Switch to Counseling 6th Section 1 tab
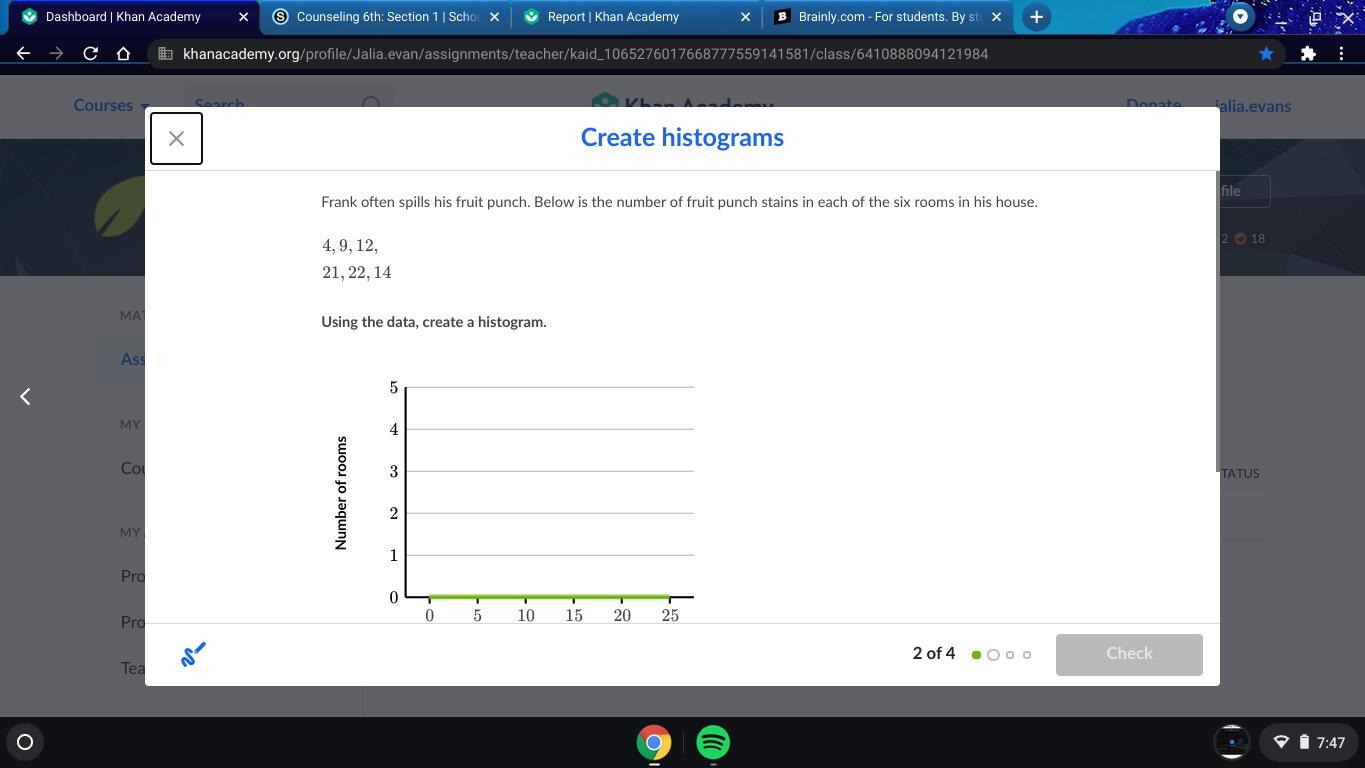 pos(387,17)
